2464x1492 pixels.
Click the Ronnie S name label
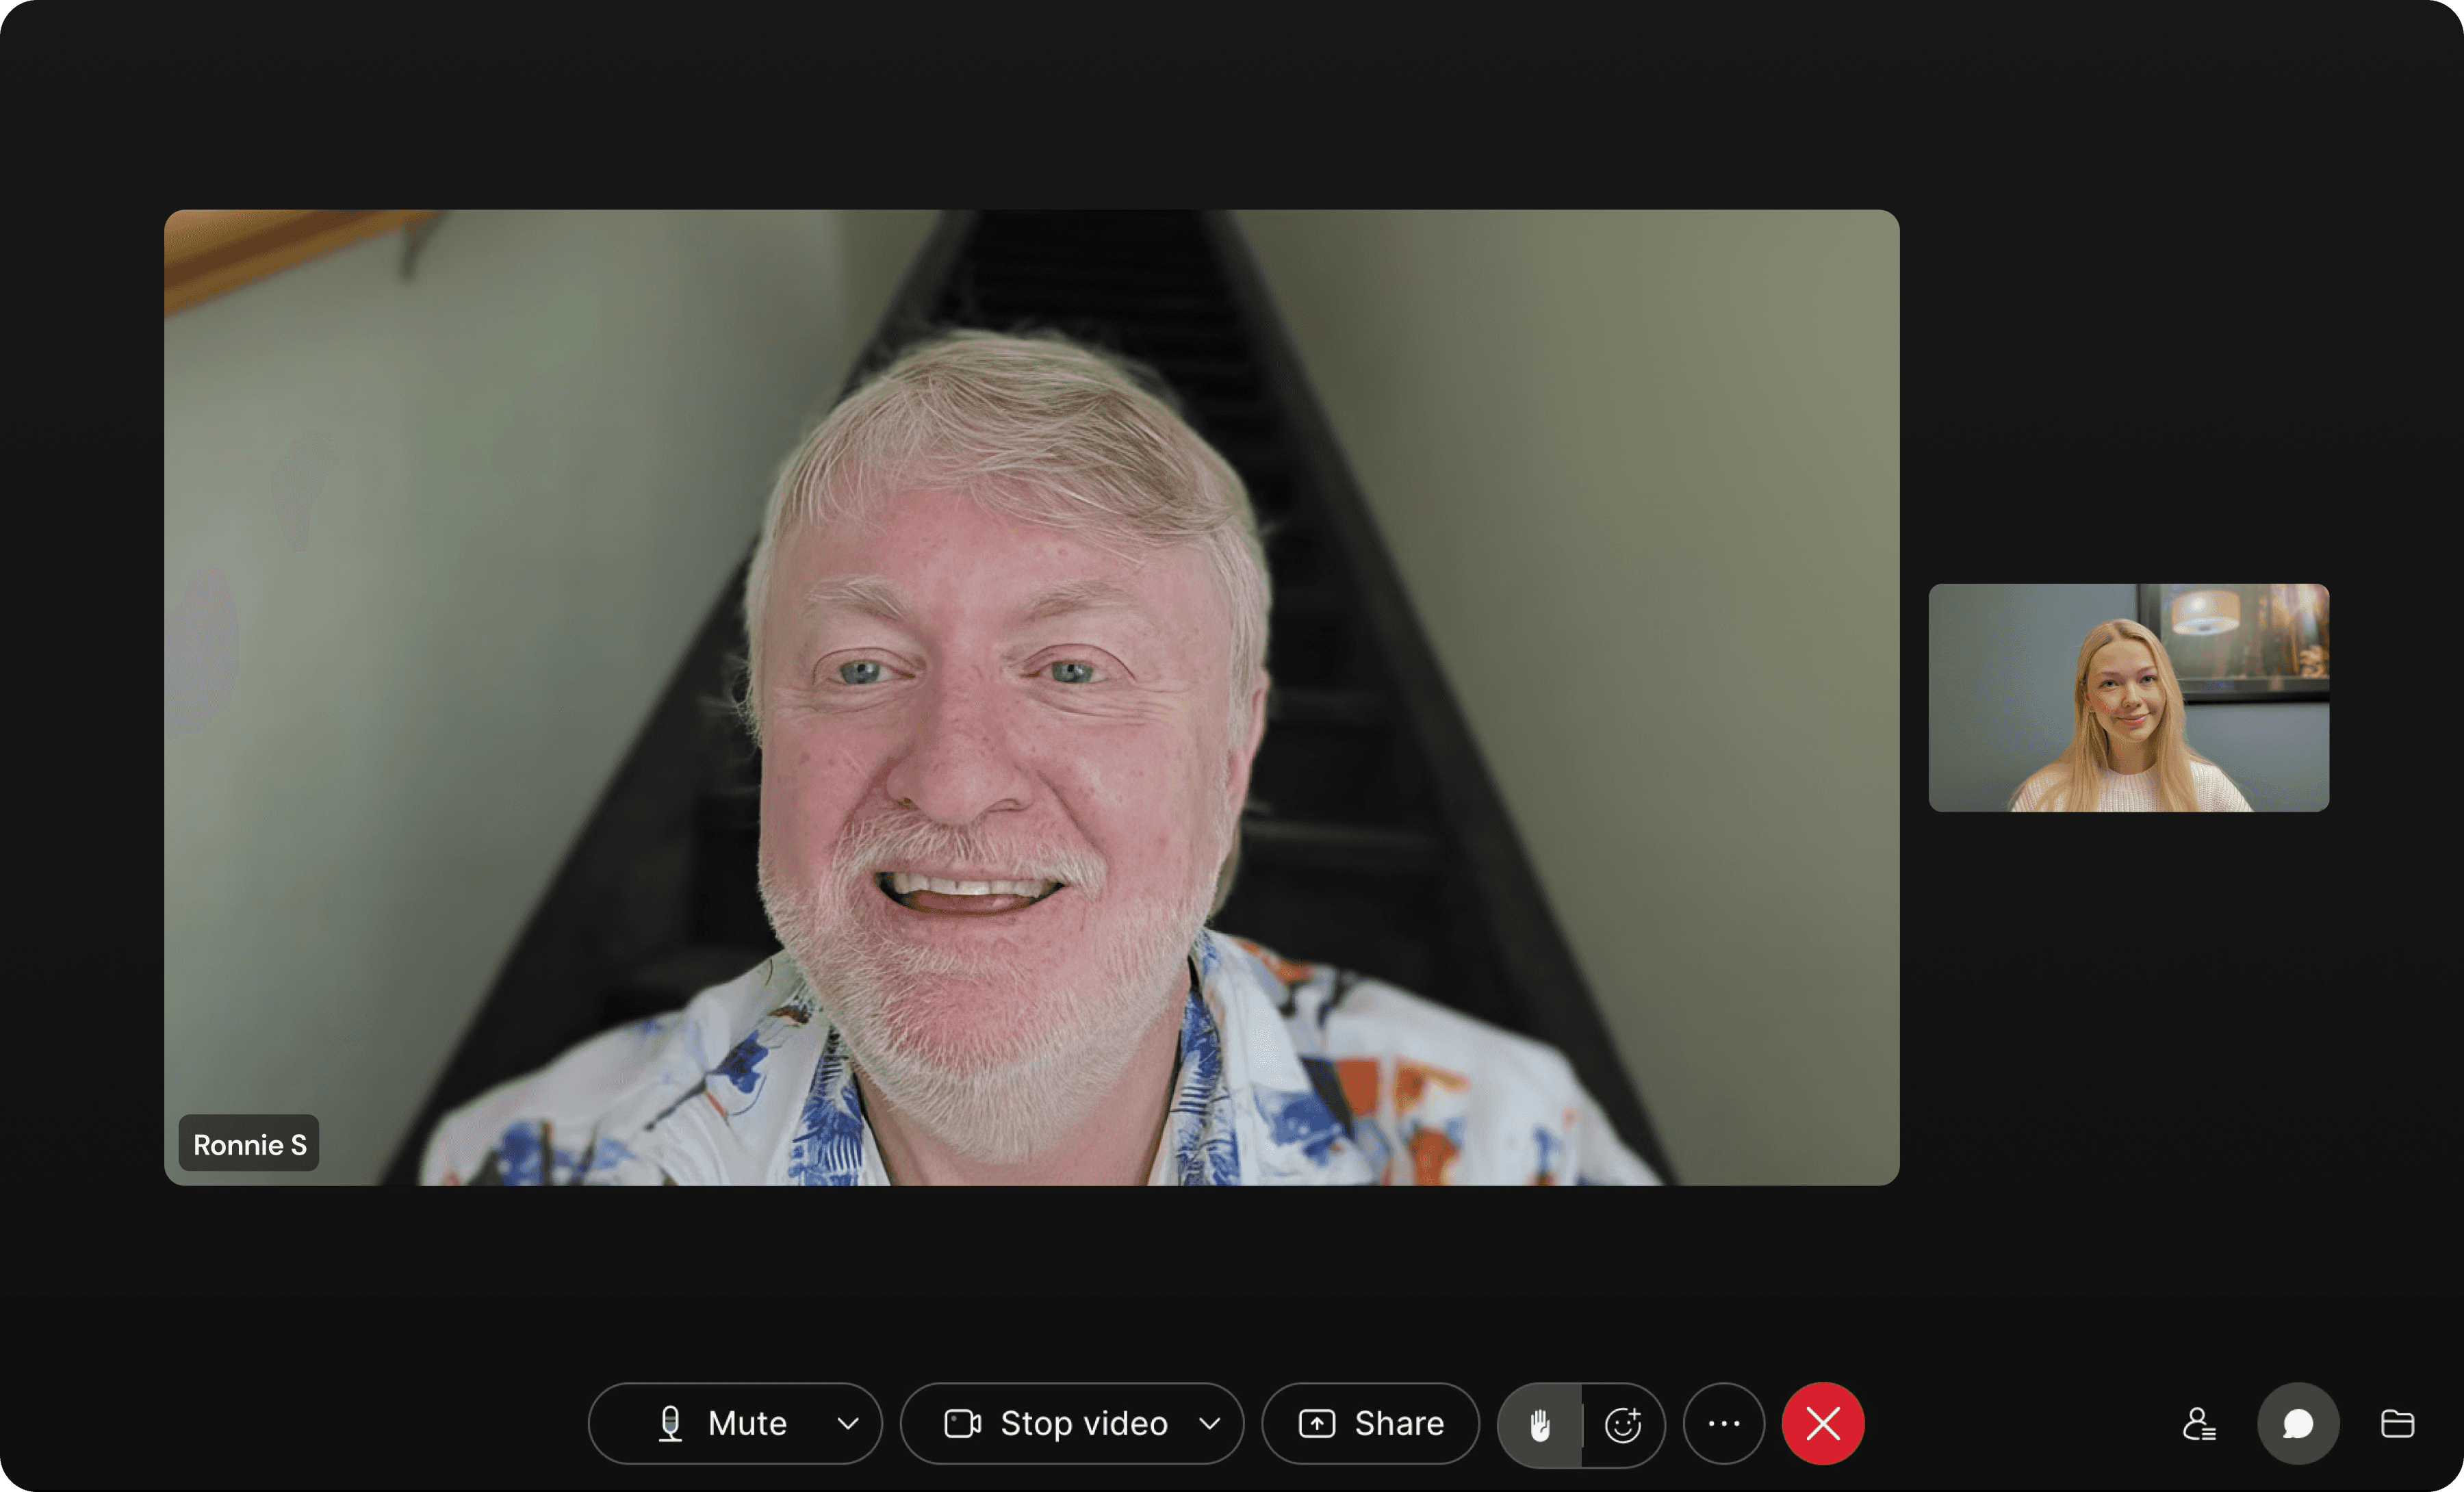coord(249,1144)
